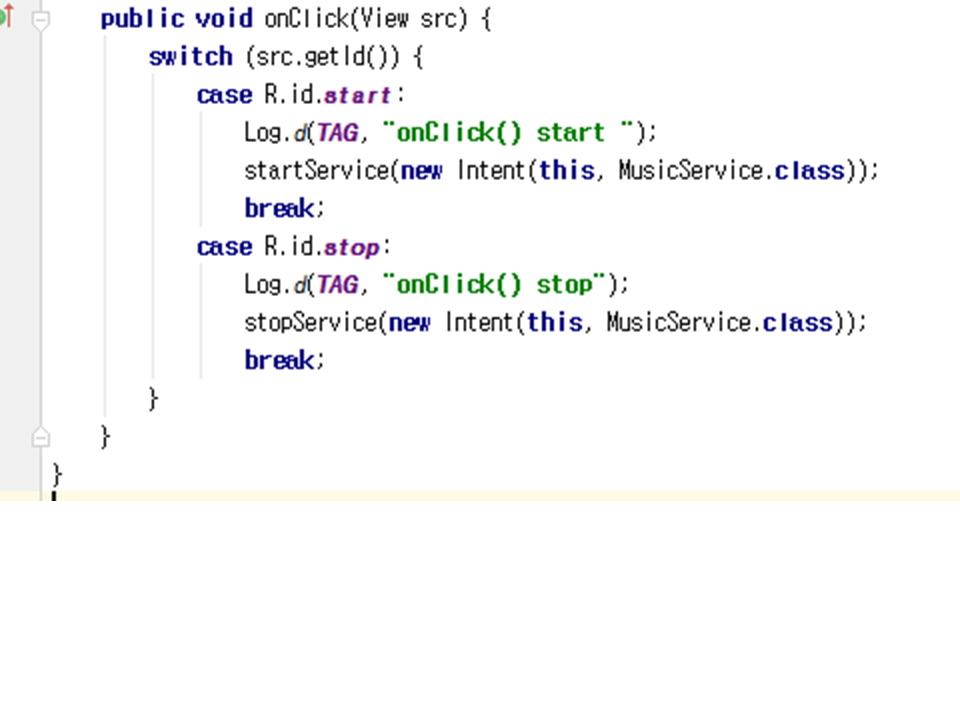
Task: Click the startService method call
Action: pyautogui.click(x=315, y=171)
